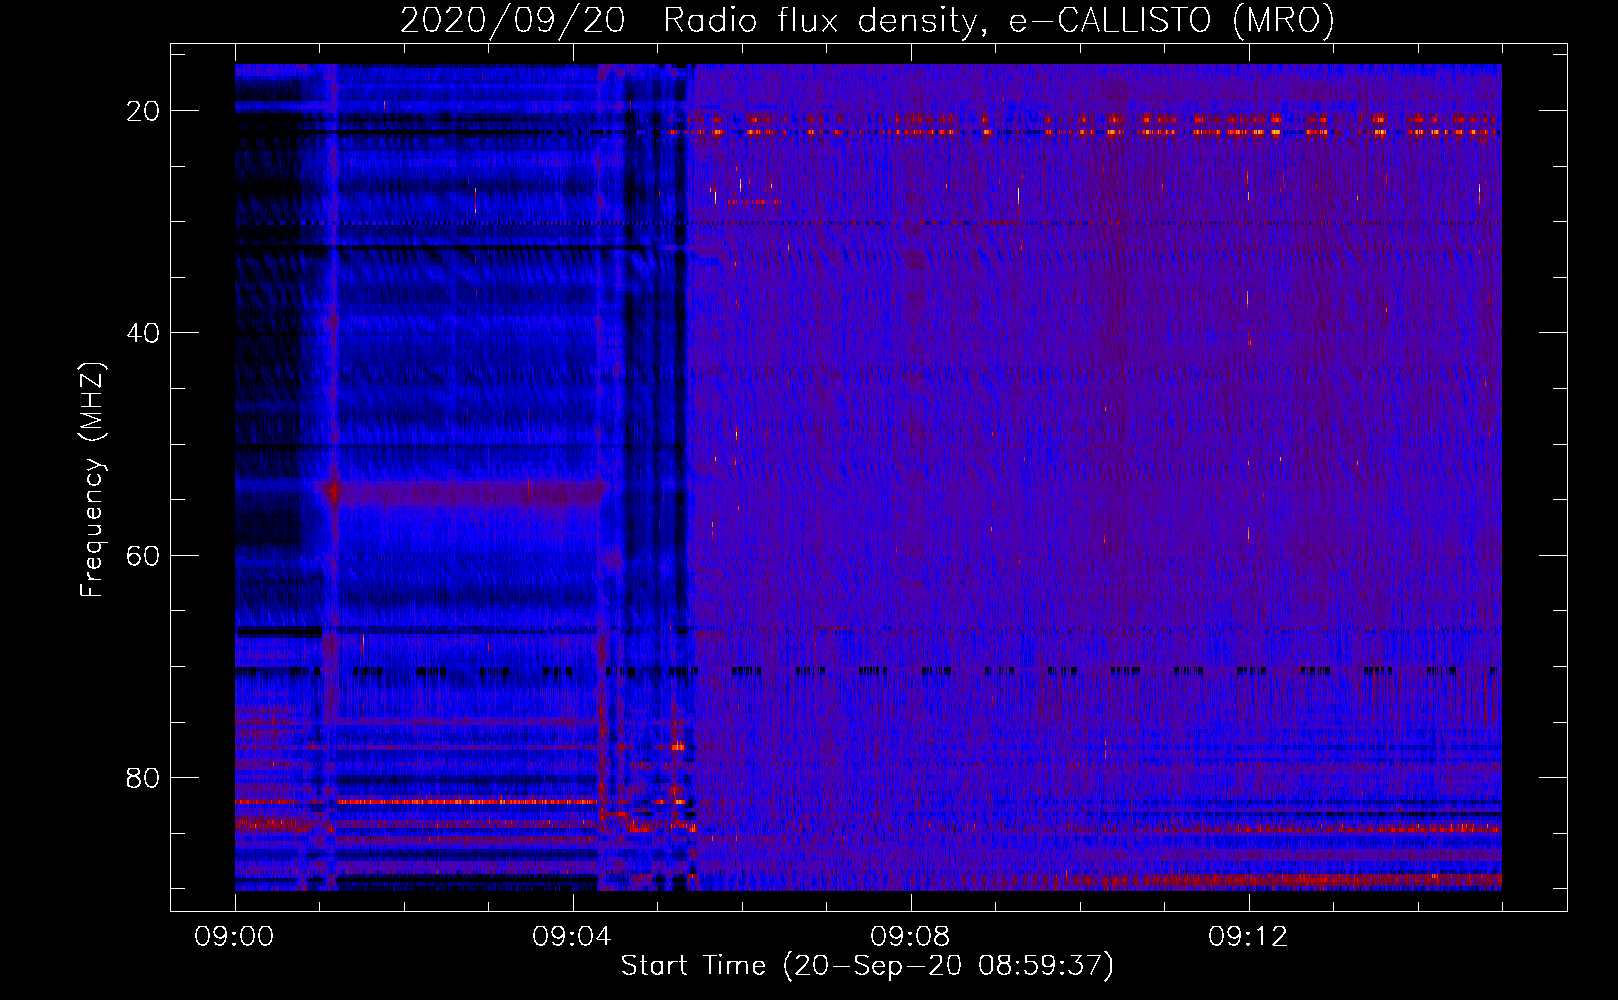1618x1000 pixels.
Task: Click the date "2020/09/20" in the title
Action: (513, 20)
